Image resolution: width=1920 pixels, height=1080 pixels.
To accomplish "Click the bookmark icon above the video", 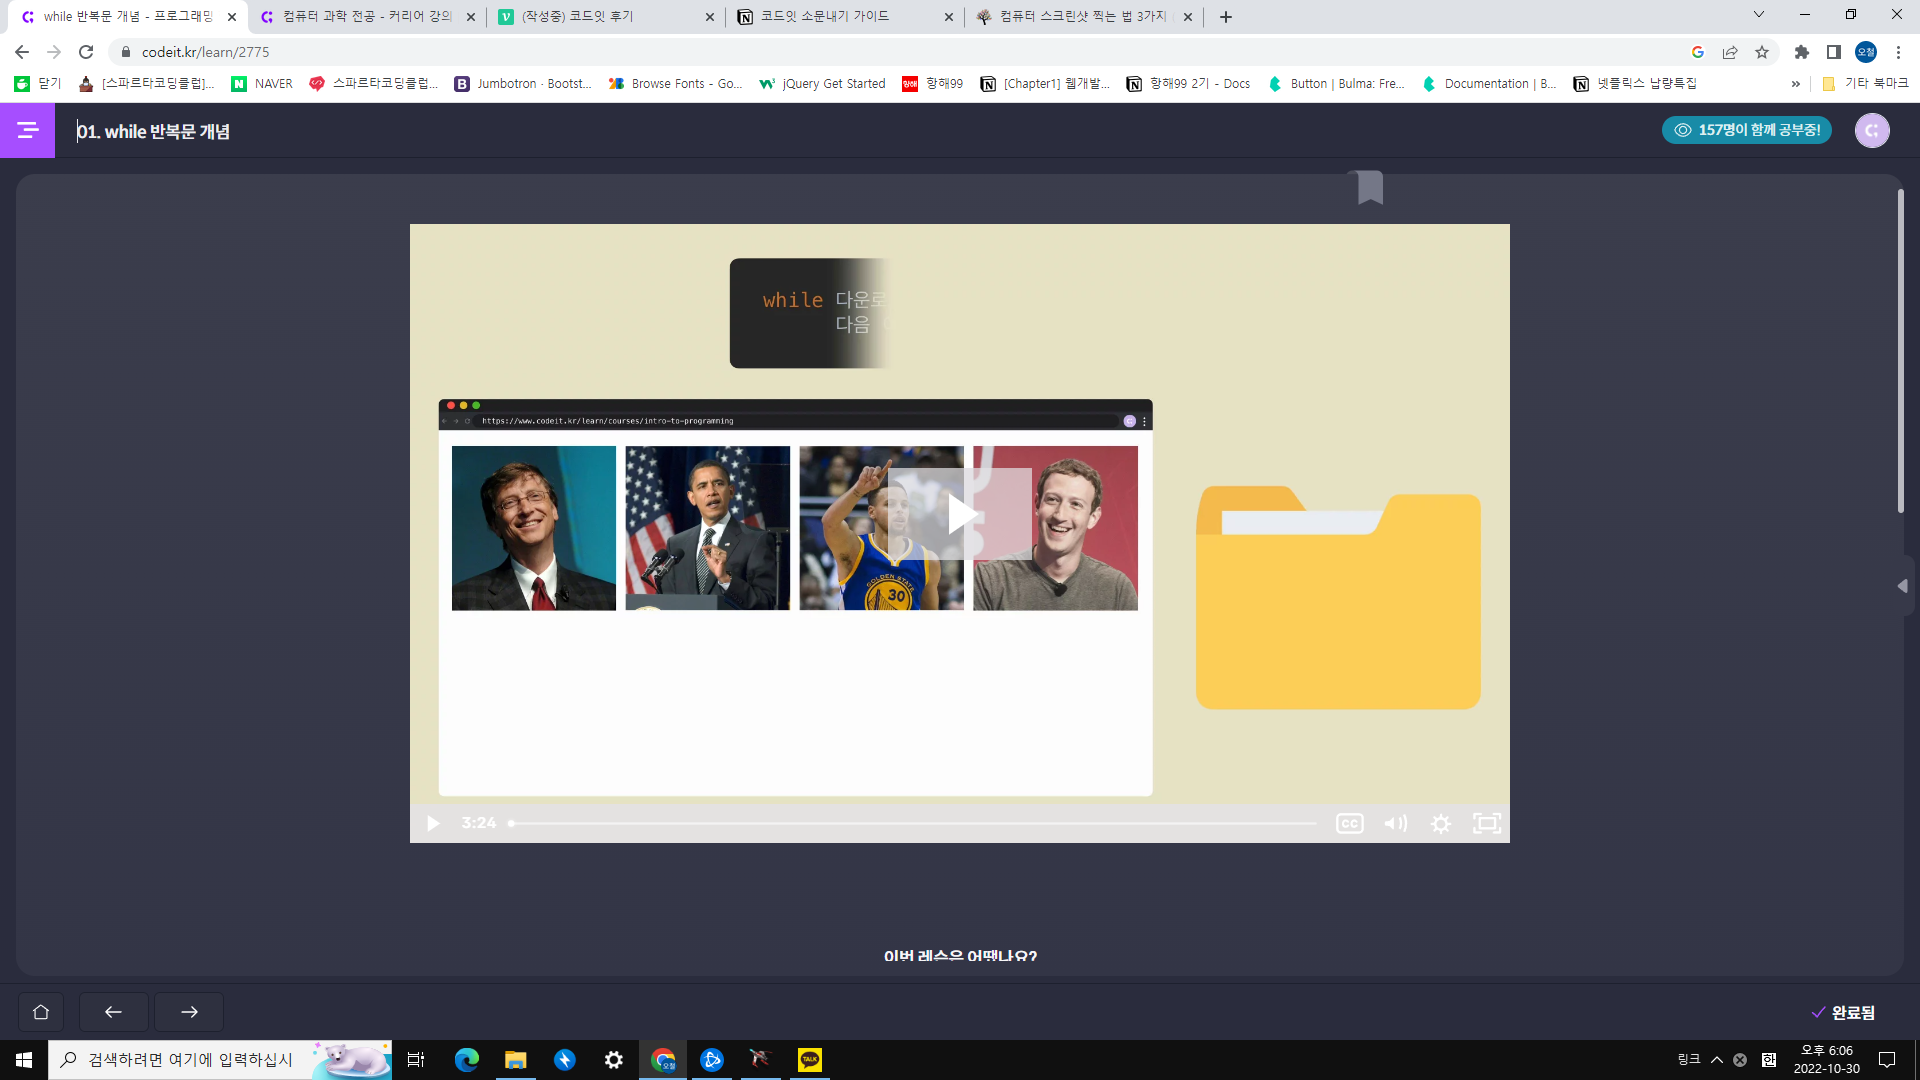I will (1370, 187).
